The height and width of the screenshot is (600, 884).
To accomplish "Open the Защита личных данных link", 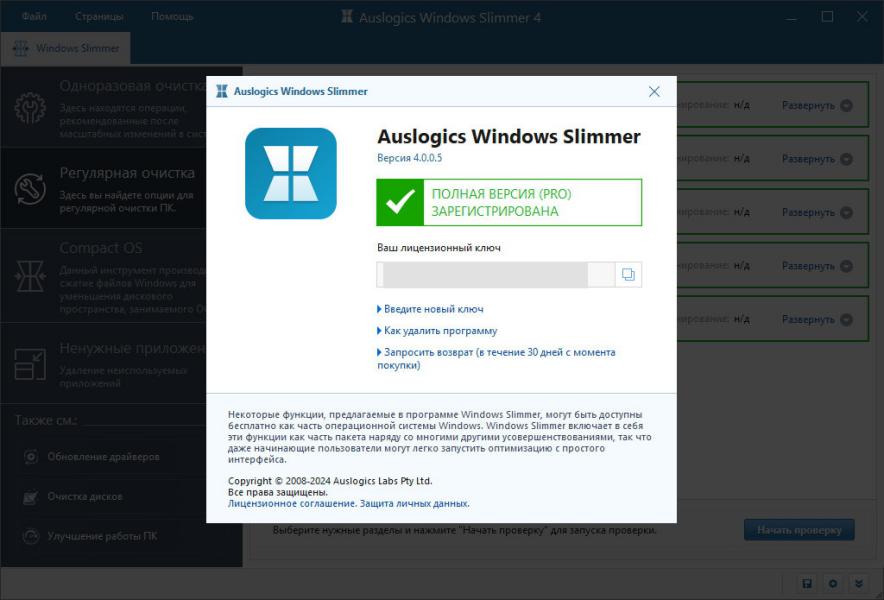I will pos(414,503).
